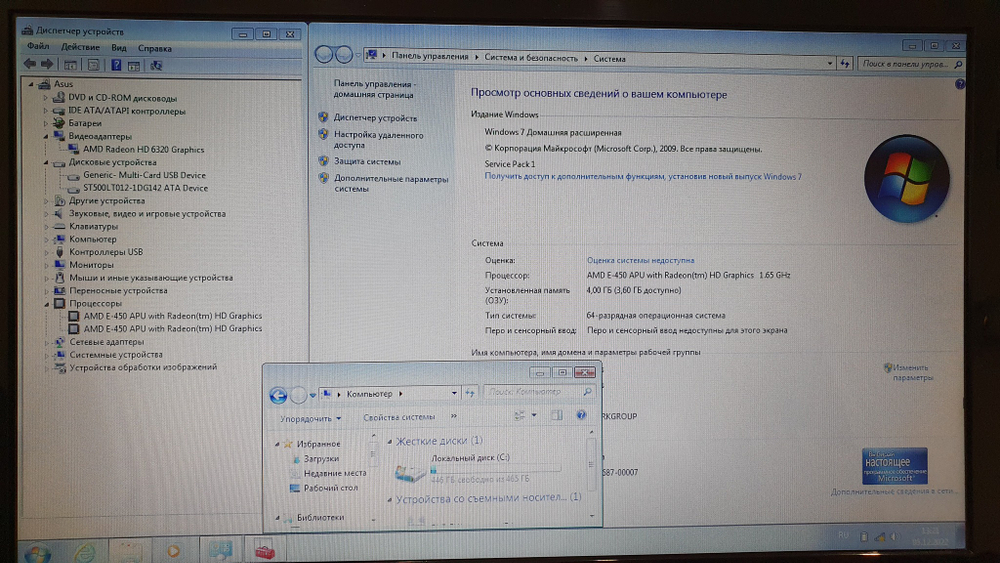Open the Справка menu
This screenshot has width=1000, height=563.
pyautogui.click(x=155, y=48)
